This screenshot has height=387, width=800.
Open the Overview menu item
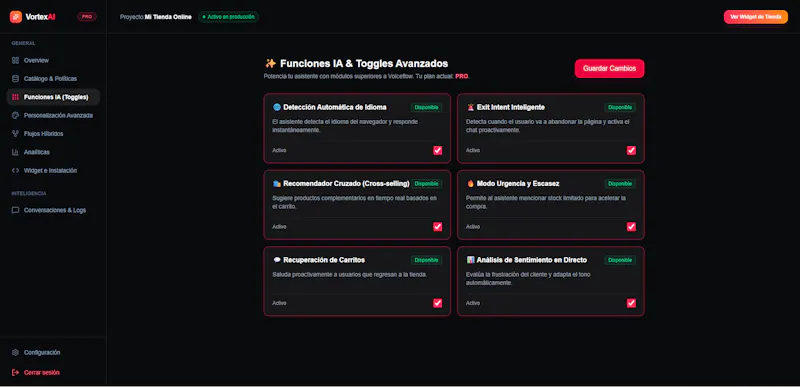point(53,60)
